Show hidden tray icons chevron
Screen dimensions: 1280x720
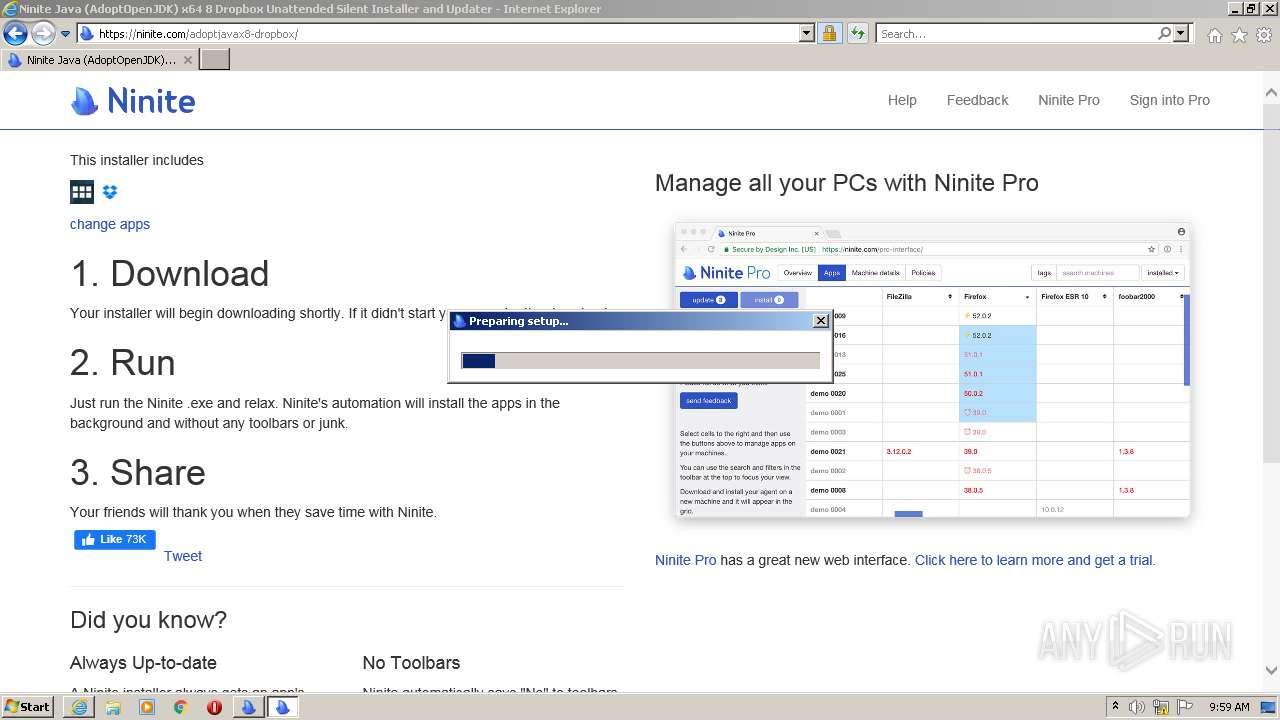[x=1115, y=707]
